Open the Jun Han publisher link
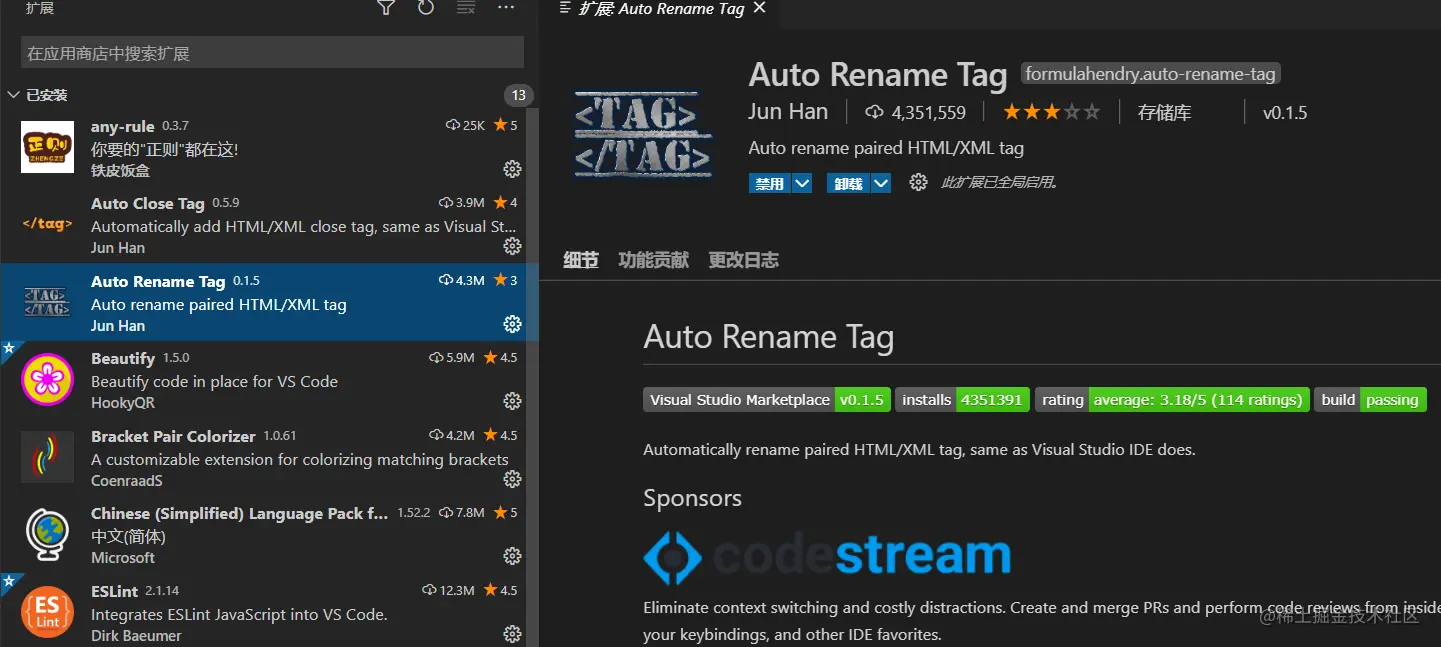 point(788,112)
